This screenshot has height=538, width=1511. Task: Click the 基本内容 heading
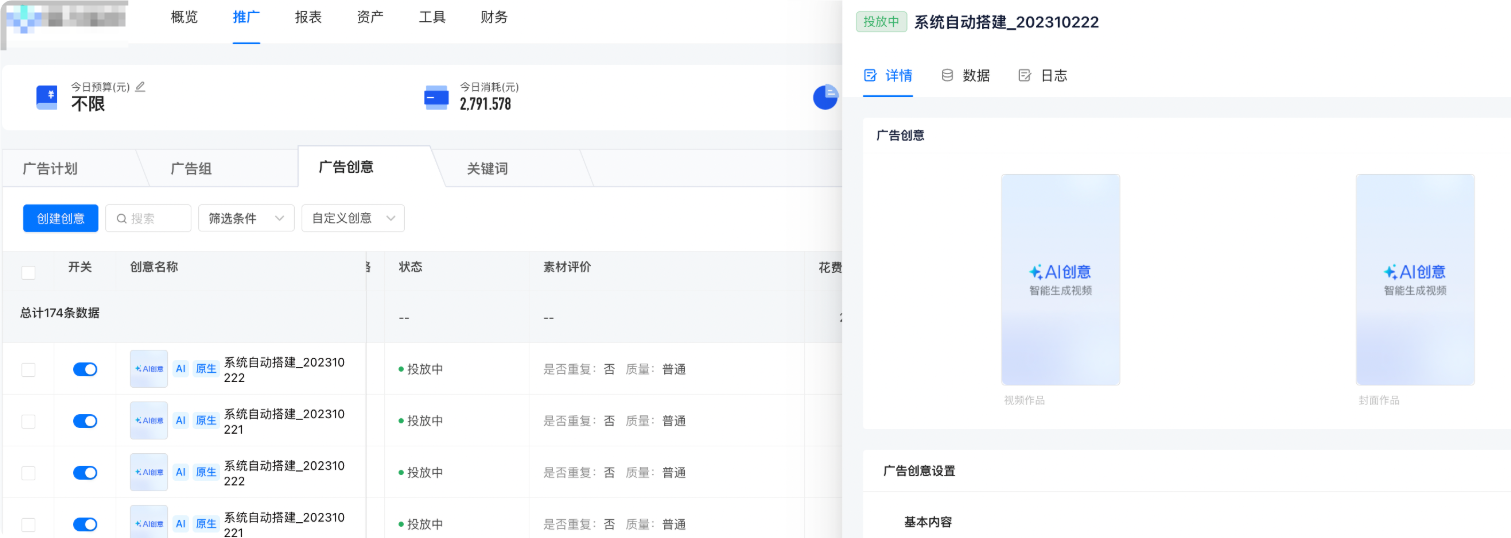tap(928, 522)
